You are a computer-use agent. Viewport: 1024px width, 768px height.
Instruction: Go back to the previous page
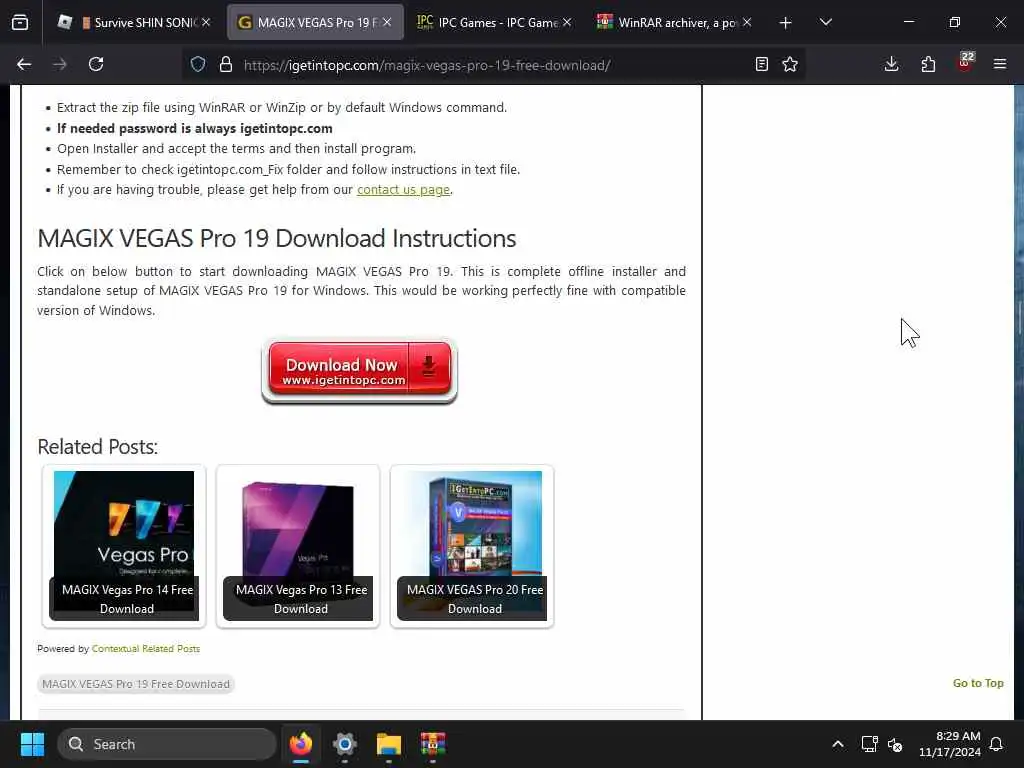24,64
